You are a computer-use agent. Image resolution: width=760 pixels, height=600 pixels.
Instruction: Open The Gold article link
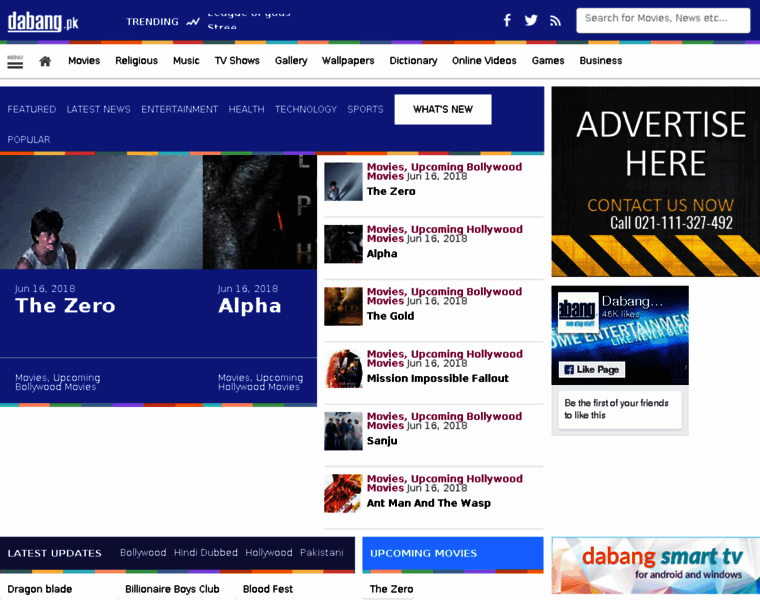click(x=390, y=316)
